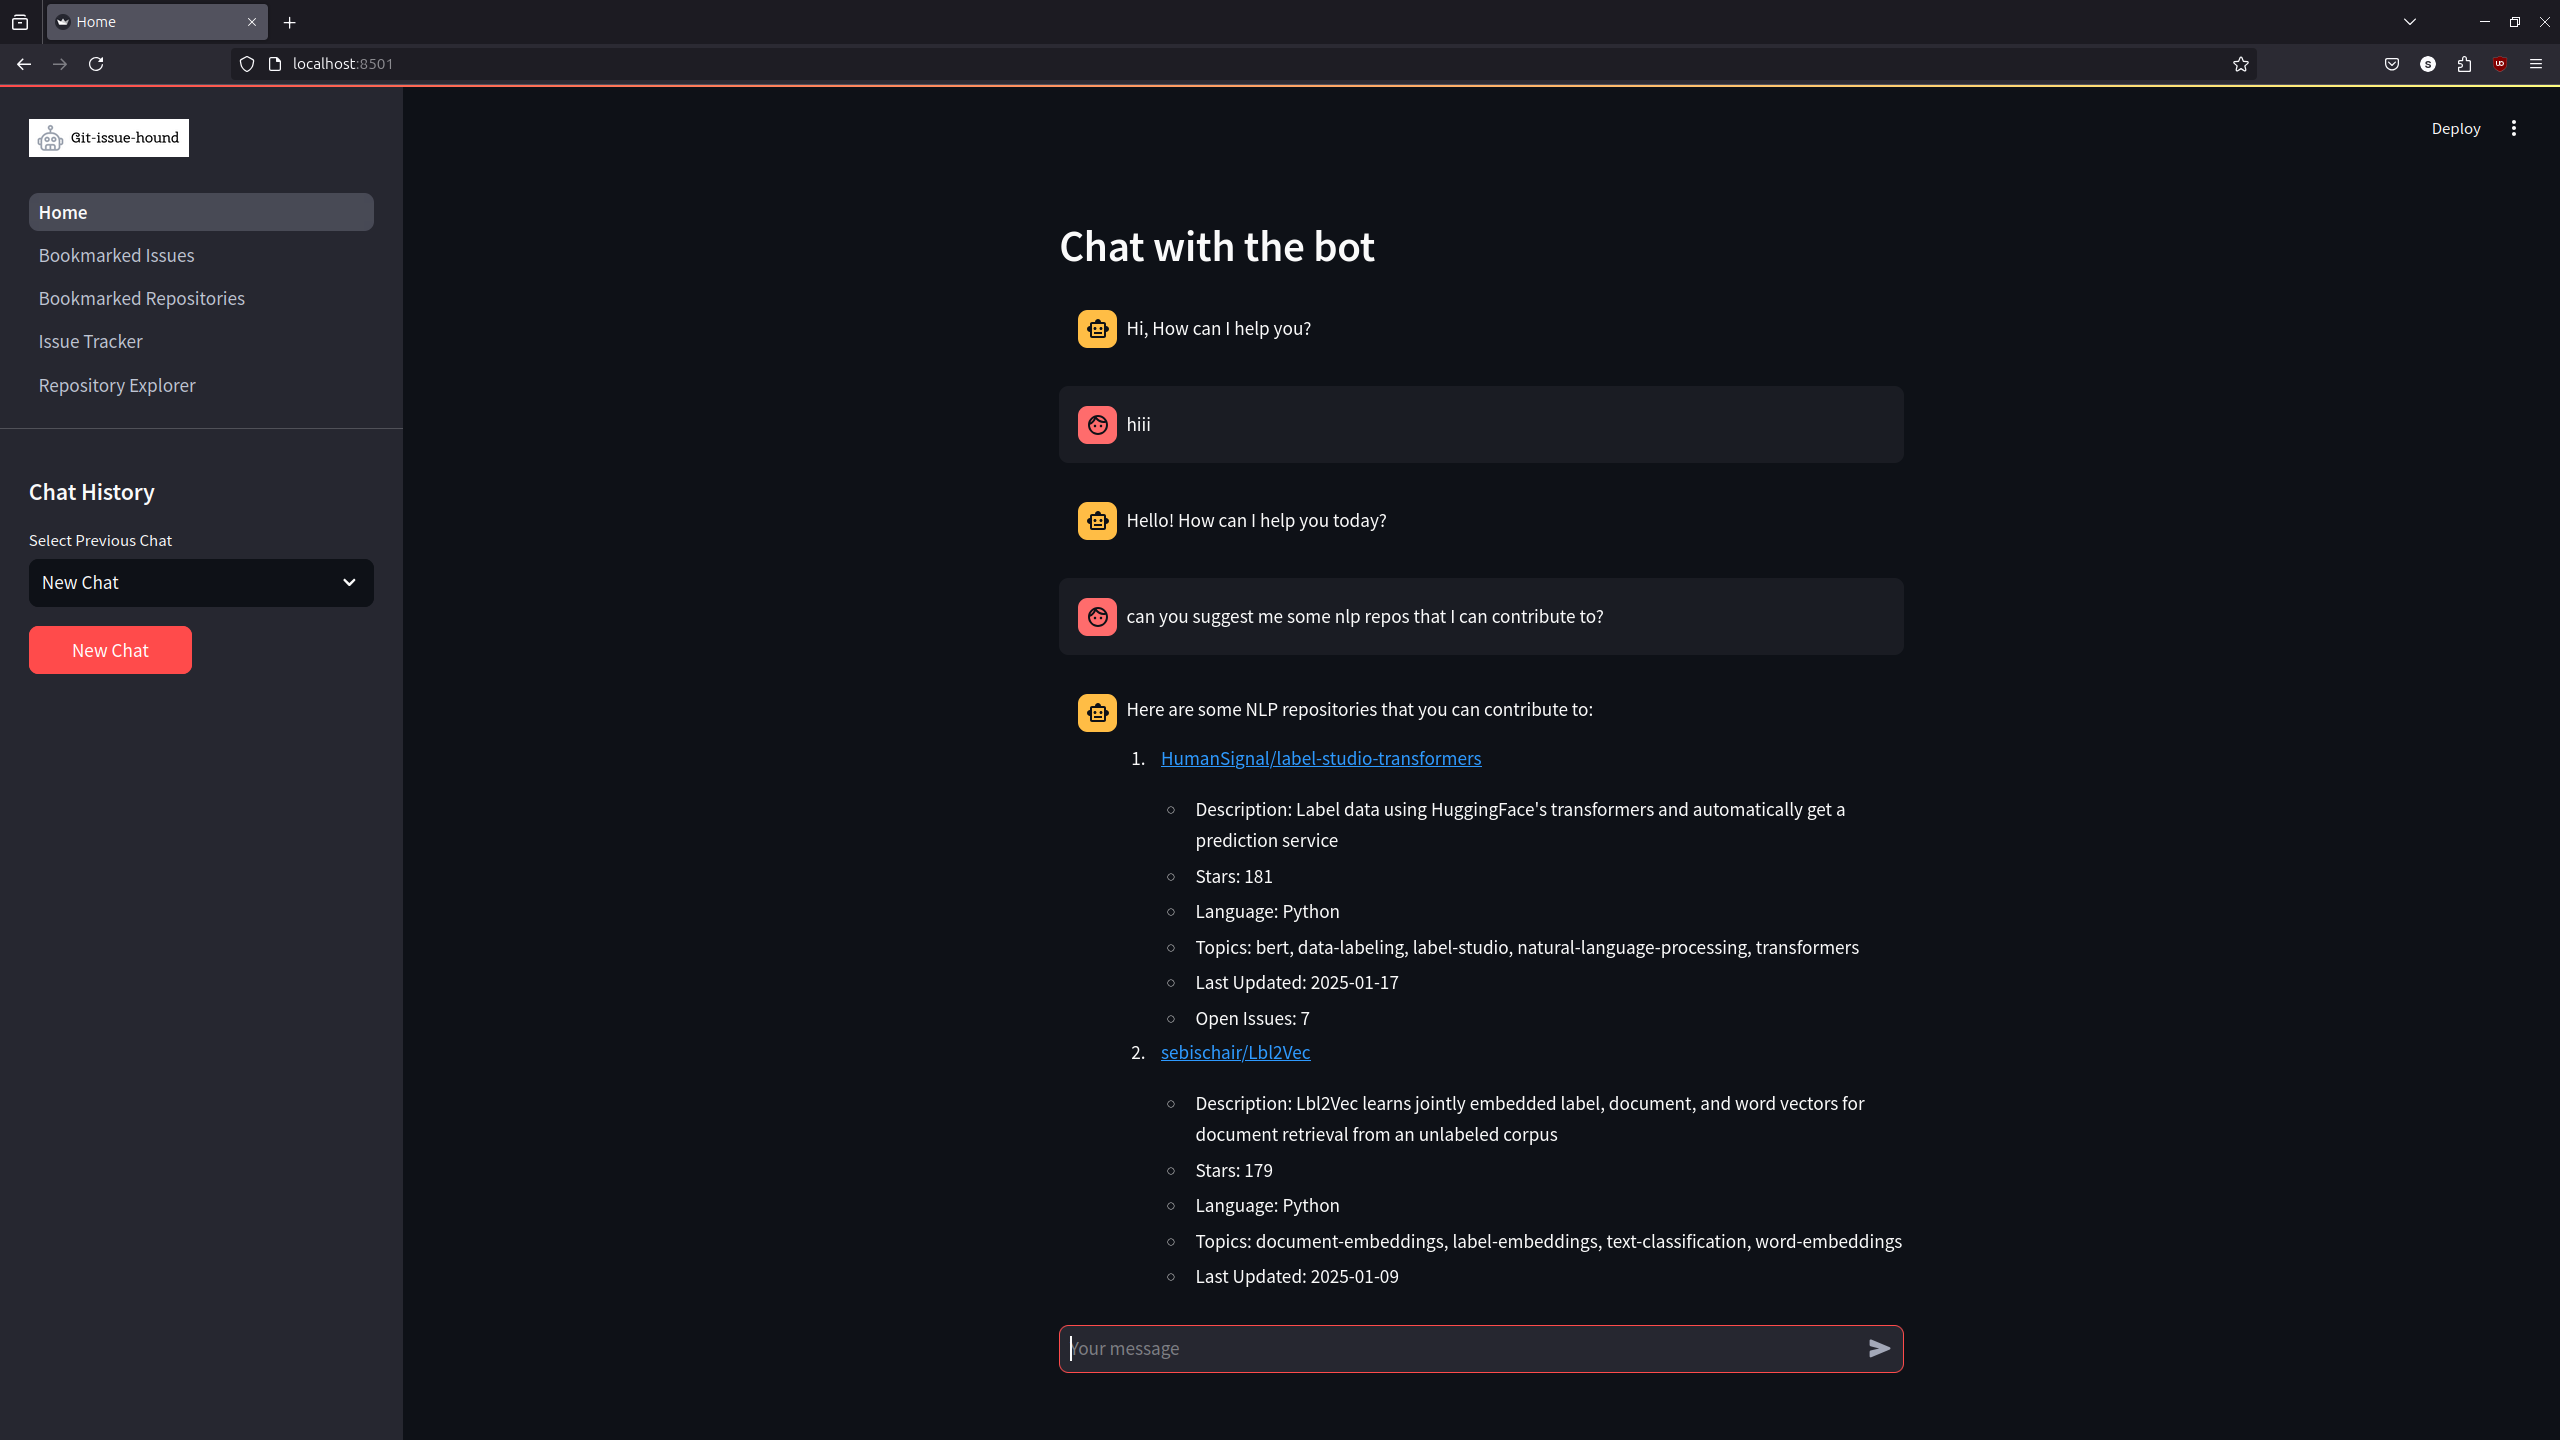
Task: Start a new chat with the red button
Action: pyautogui.click(x=110, y=650)
